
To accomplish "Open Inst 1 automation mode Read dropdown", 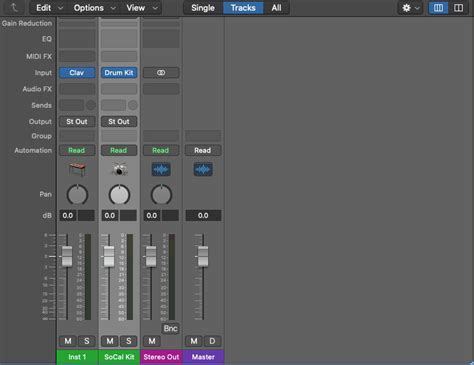I will coord(77,150).
